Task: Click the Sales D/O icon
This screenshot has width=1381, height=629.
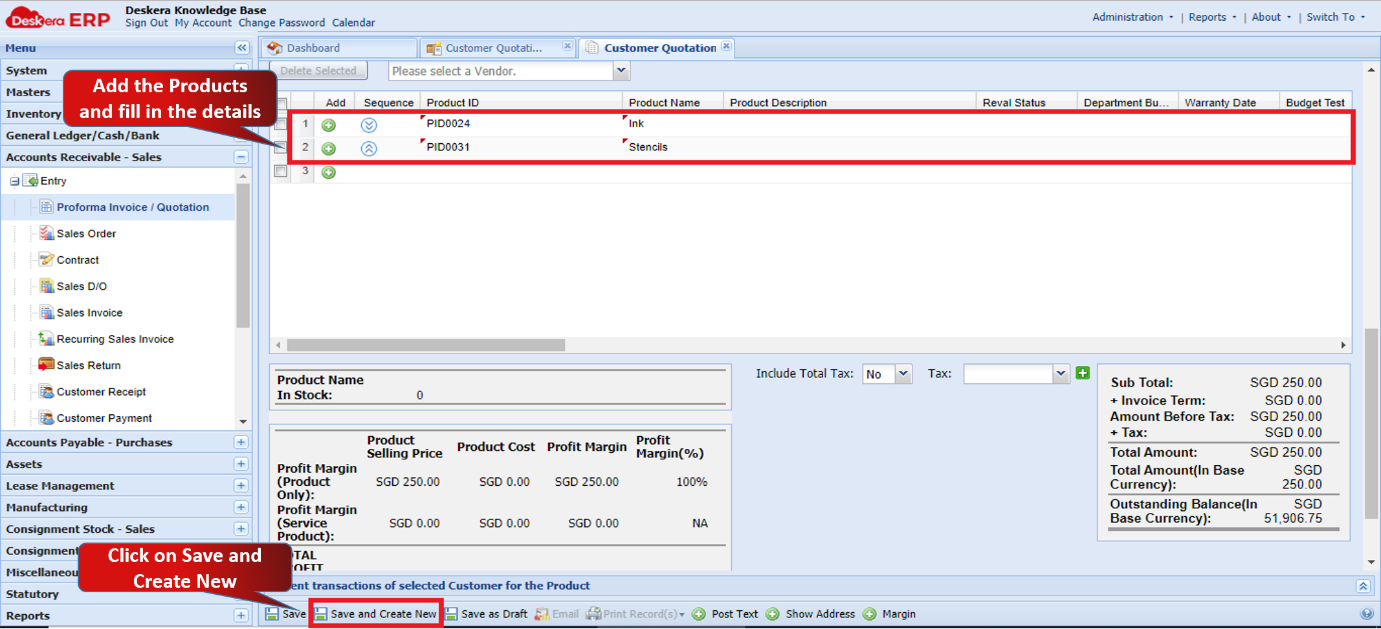Action: pos(47,286)
